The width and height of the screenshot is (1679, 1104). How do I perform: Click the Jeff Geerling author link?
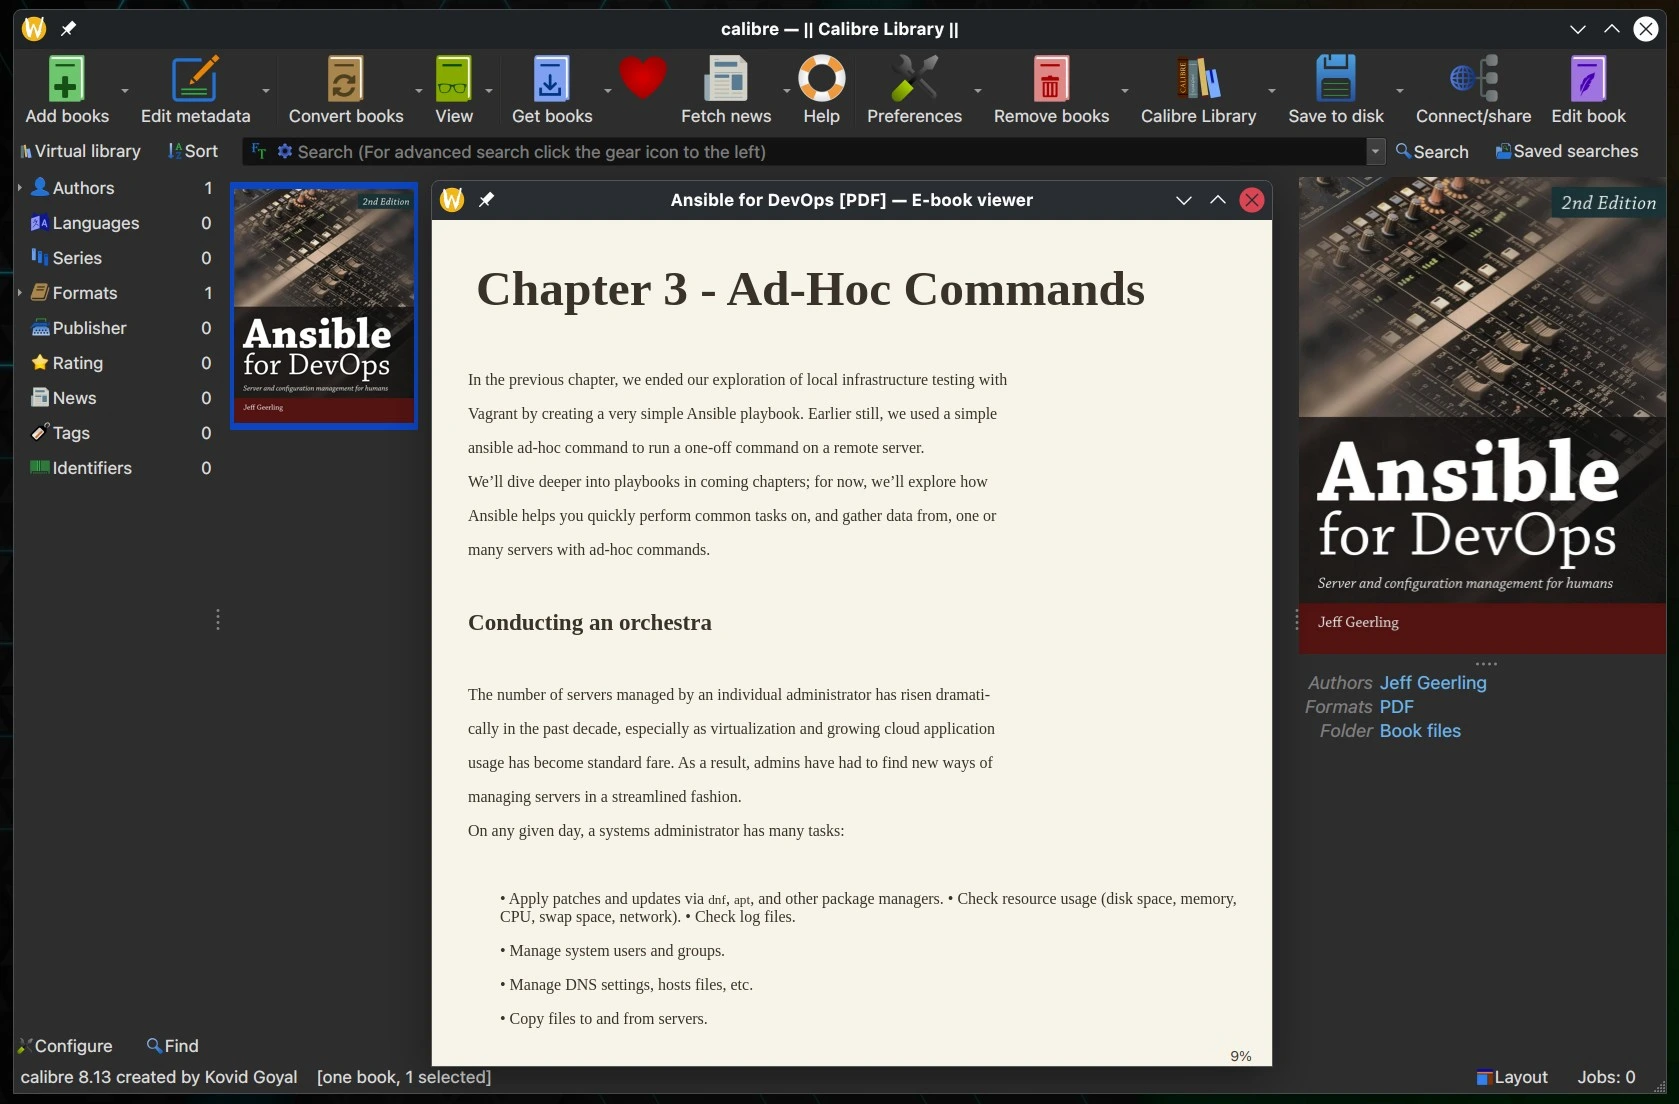[1432, 683]
